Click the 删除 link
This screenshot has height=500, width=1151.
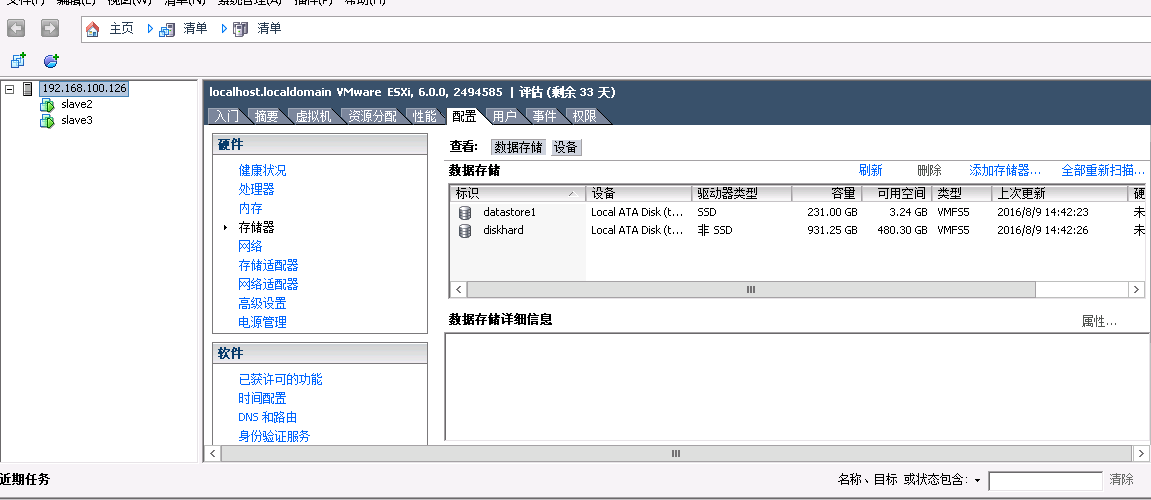tap(929, 170)
